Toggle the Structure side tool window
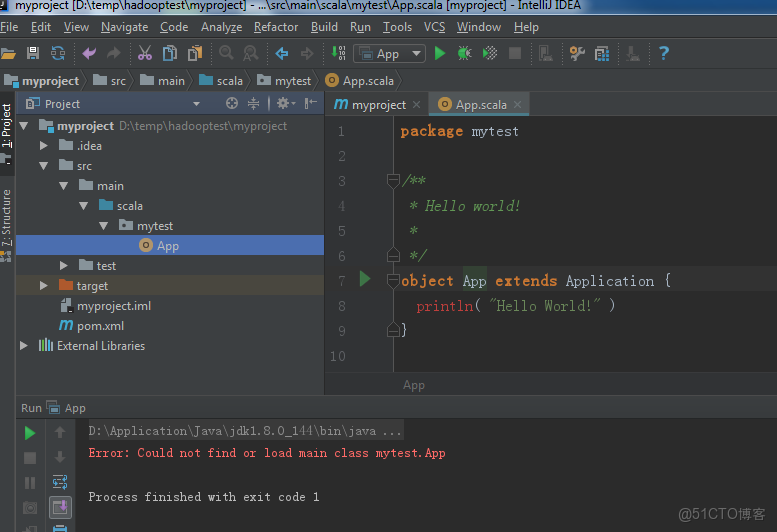 (7, 218)
